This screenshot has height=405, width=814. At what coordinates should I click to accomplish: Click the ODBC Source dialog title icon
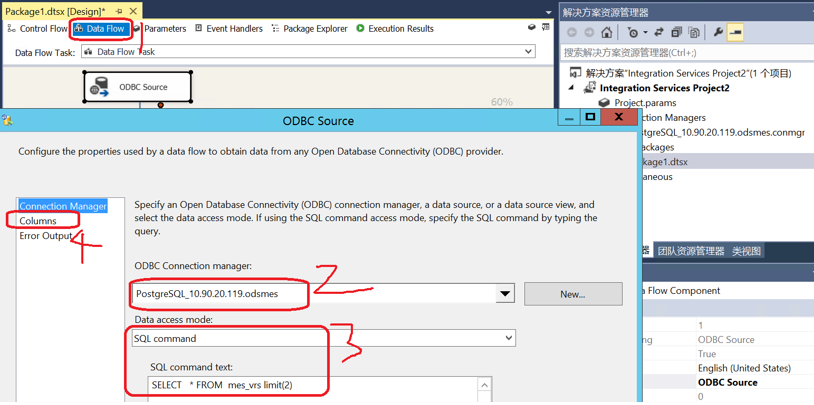click(7, 121)
